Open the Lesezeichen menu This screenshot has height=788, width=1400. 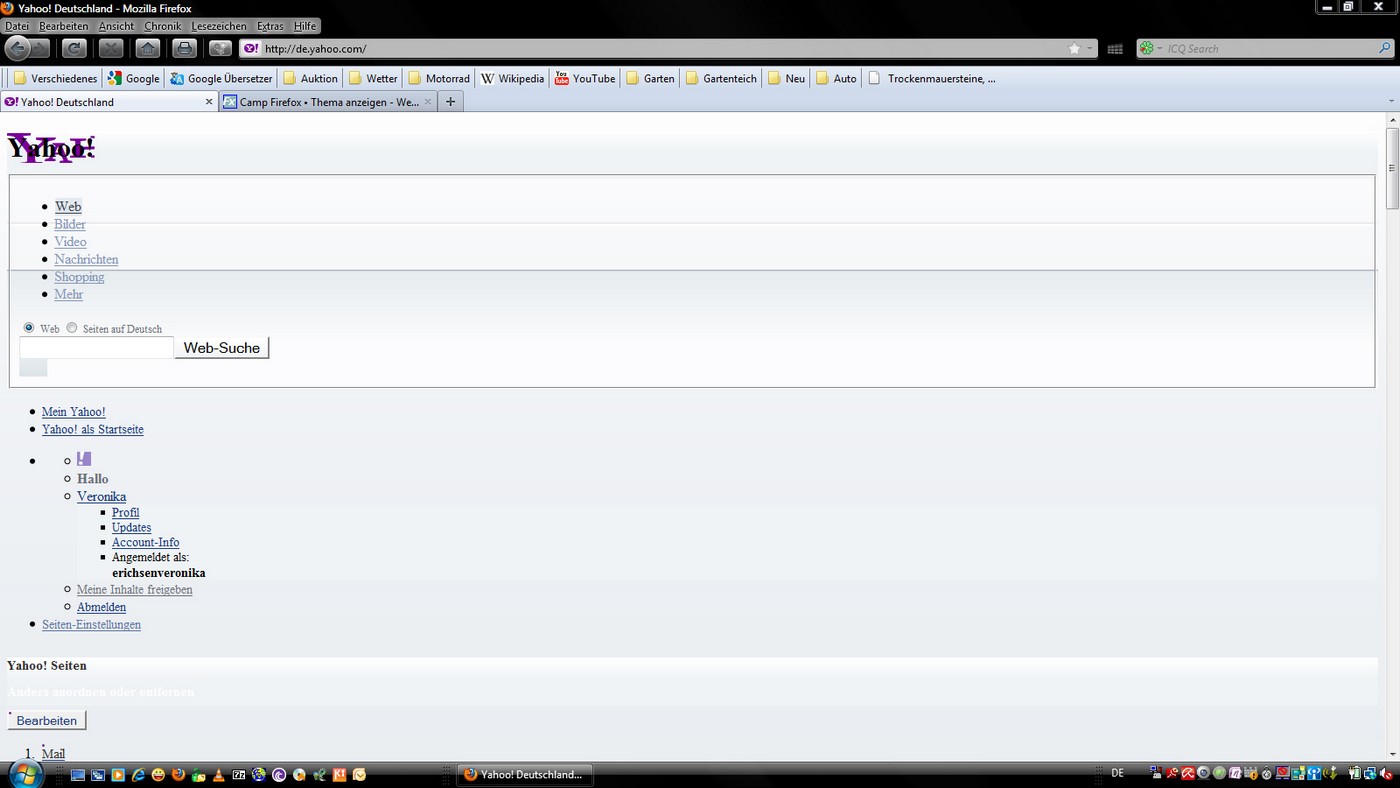pyautogui.click(x=219, y=26)
